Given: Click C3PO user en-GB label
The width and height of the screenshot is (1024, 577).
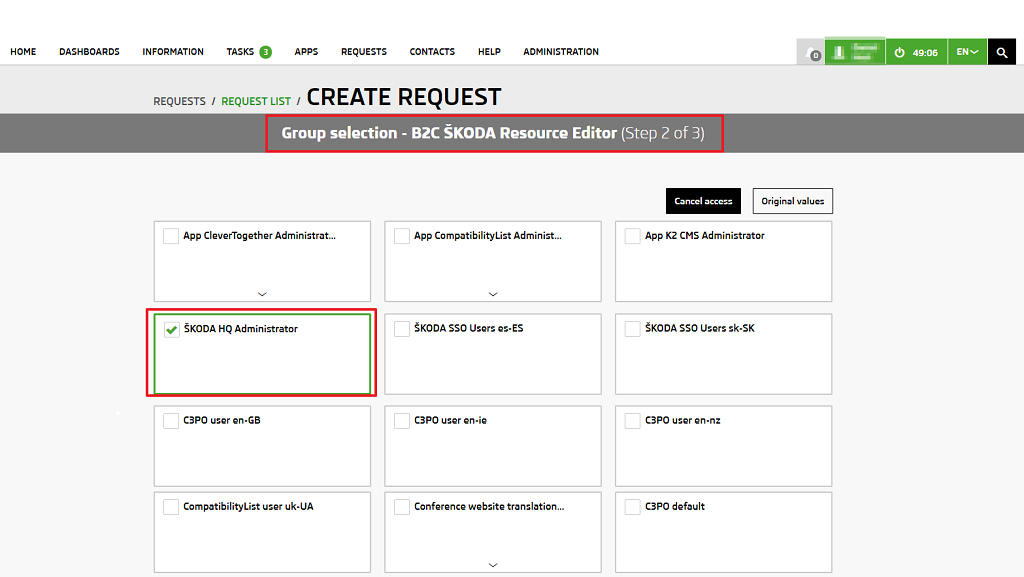Looking at the screenshot, I should click(222, 420).
